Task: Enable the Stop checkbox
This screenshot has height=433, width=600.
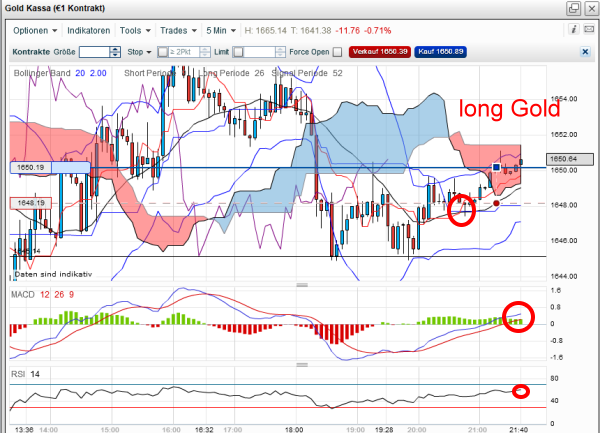Action: pos(163,52)
